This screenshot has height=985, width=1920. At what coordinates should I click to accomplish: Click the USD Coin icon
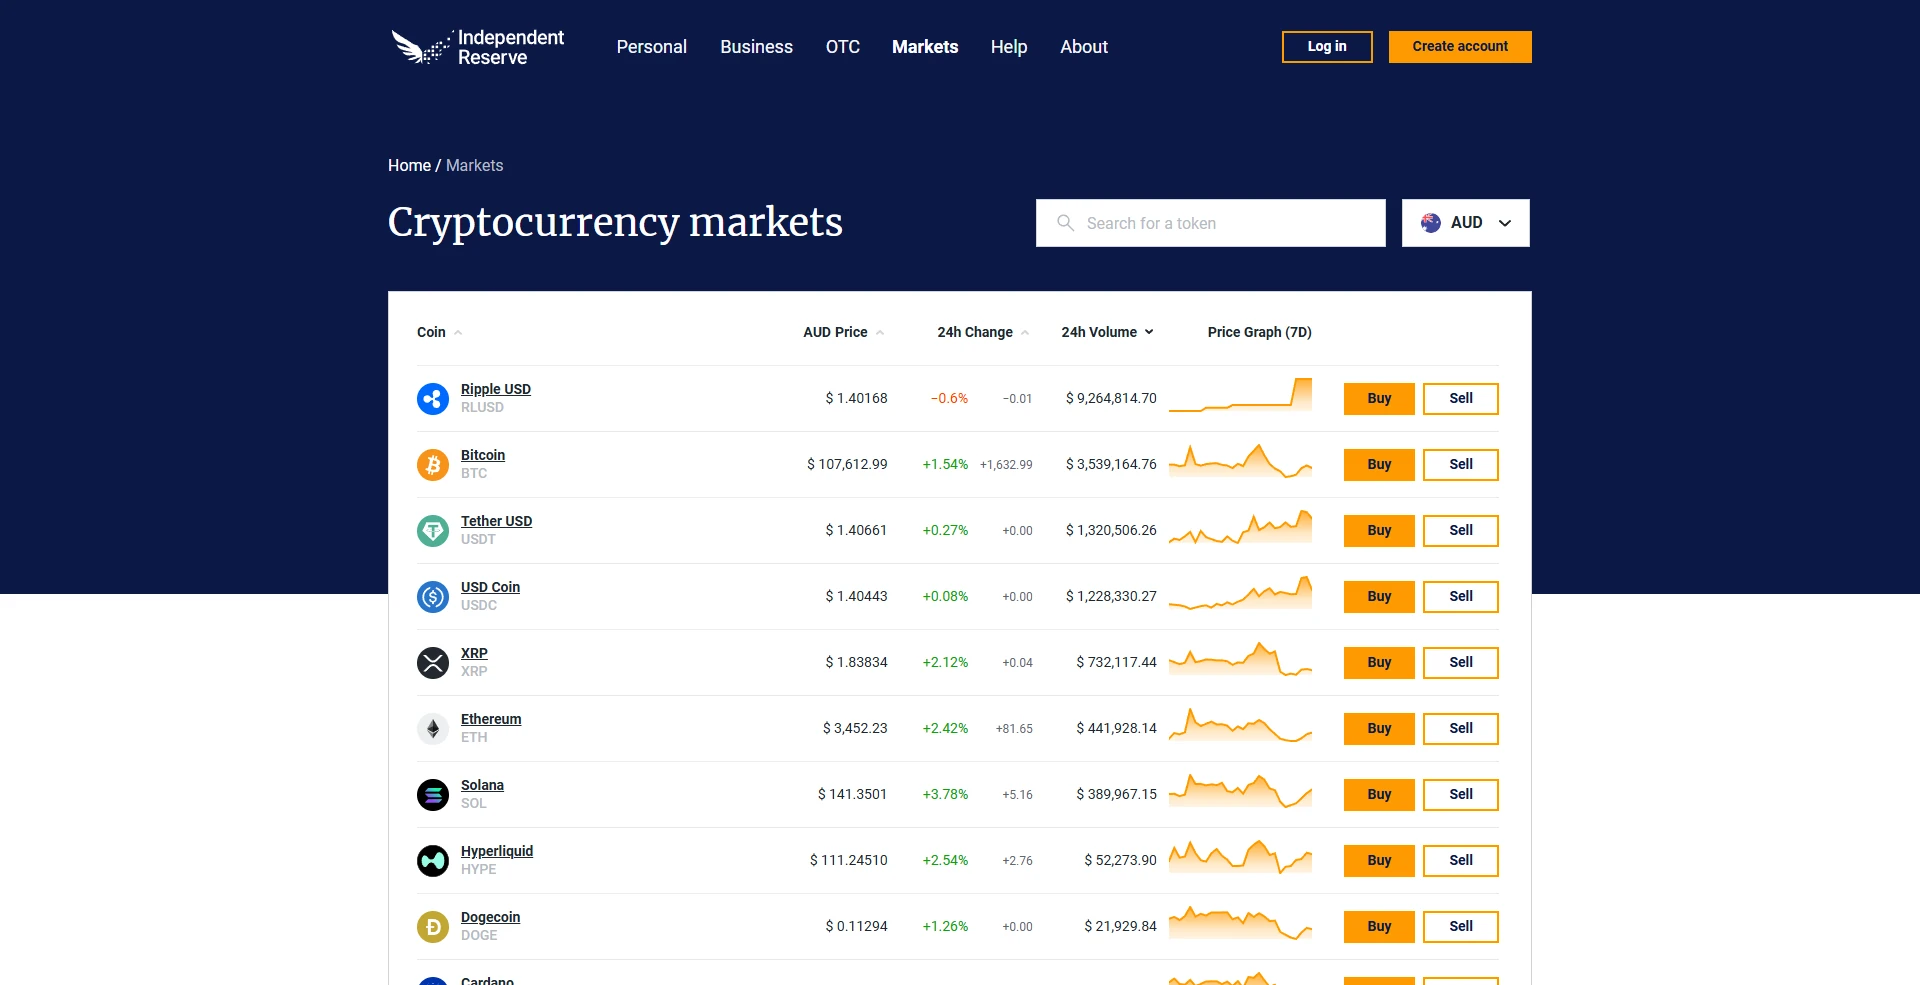pos(433,597)
